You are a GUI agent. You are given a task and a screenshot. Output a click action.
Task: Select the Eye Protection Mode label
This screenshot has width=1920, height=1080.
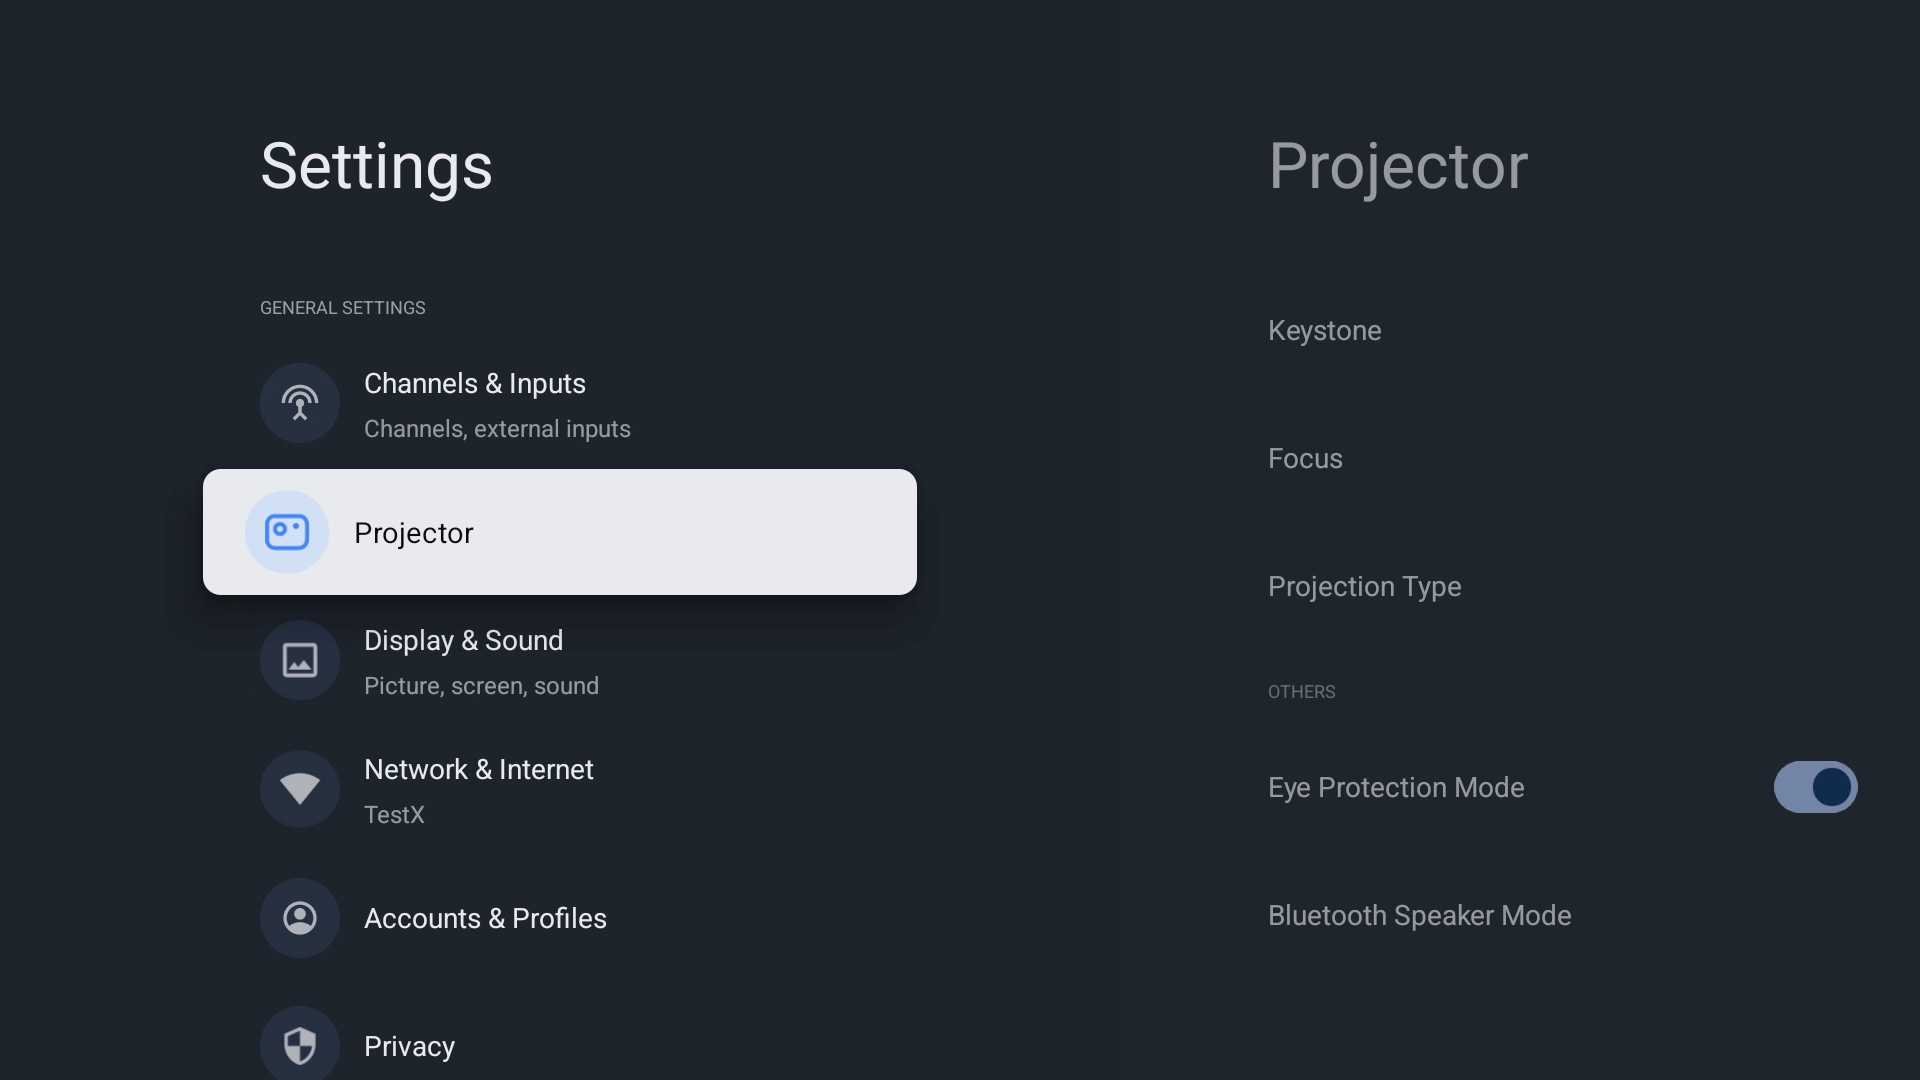point(1396,788)
